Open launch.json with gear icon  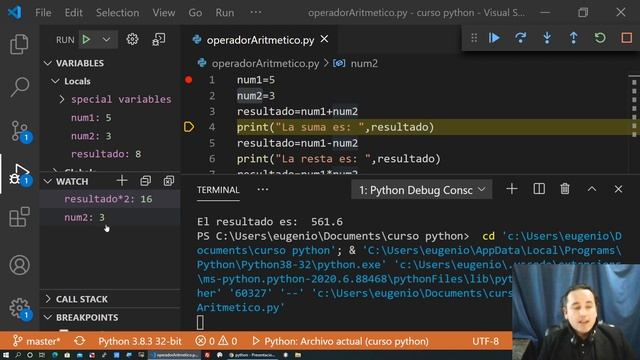[x=132, y=40]
